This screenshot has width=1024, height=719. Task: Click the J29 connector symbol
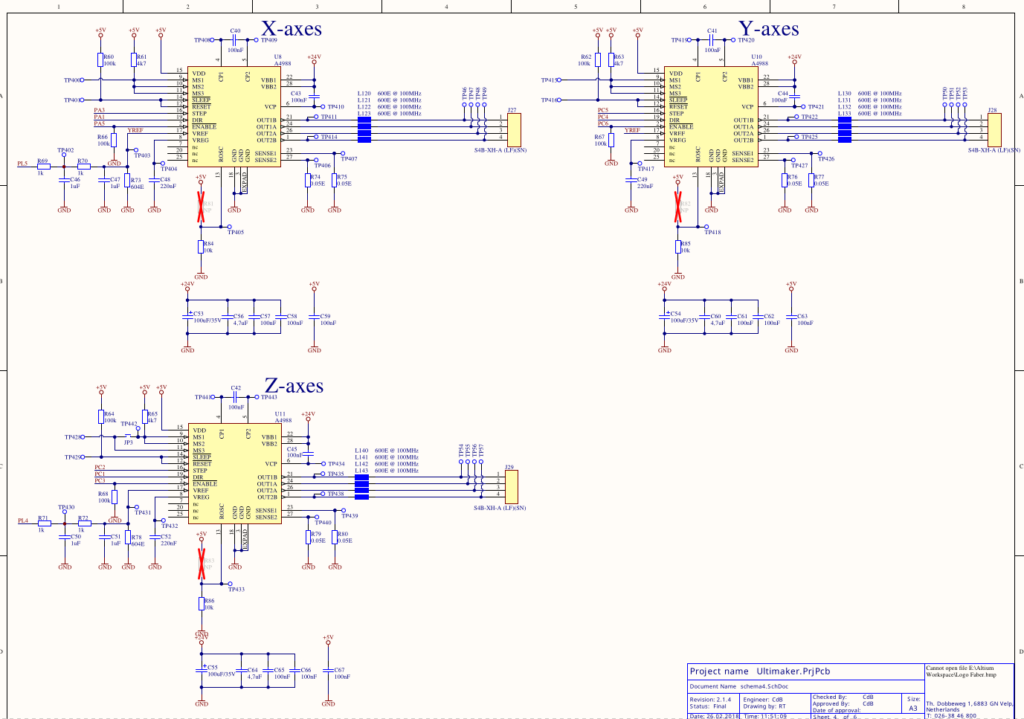(511, 487)
